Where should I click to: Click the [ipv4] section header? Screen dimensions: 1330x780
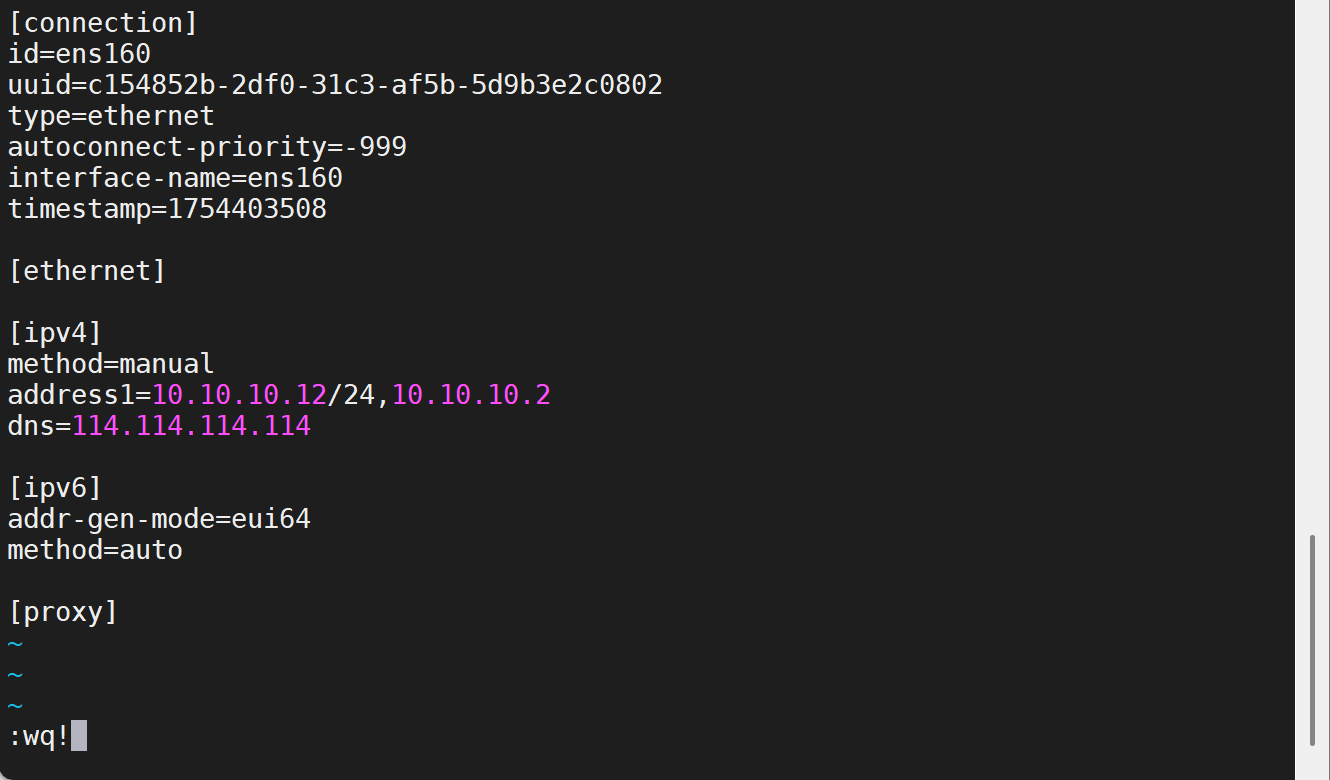click(x=55, y=333)
